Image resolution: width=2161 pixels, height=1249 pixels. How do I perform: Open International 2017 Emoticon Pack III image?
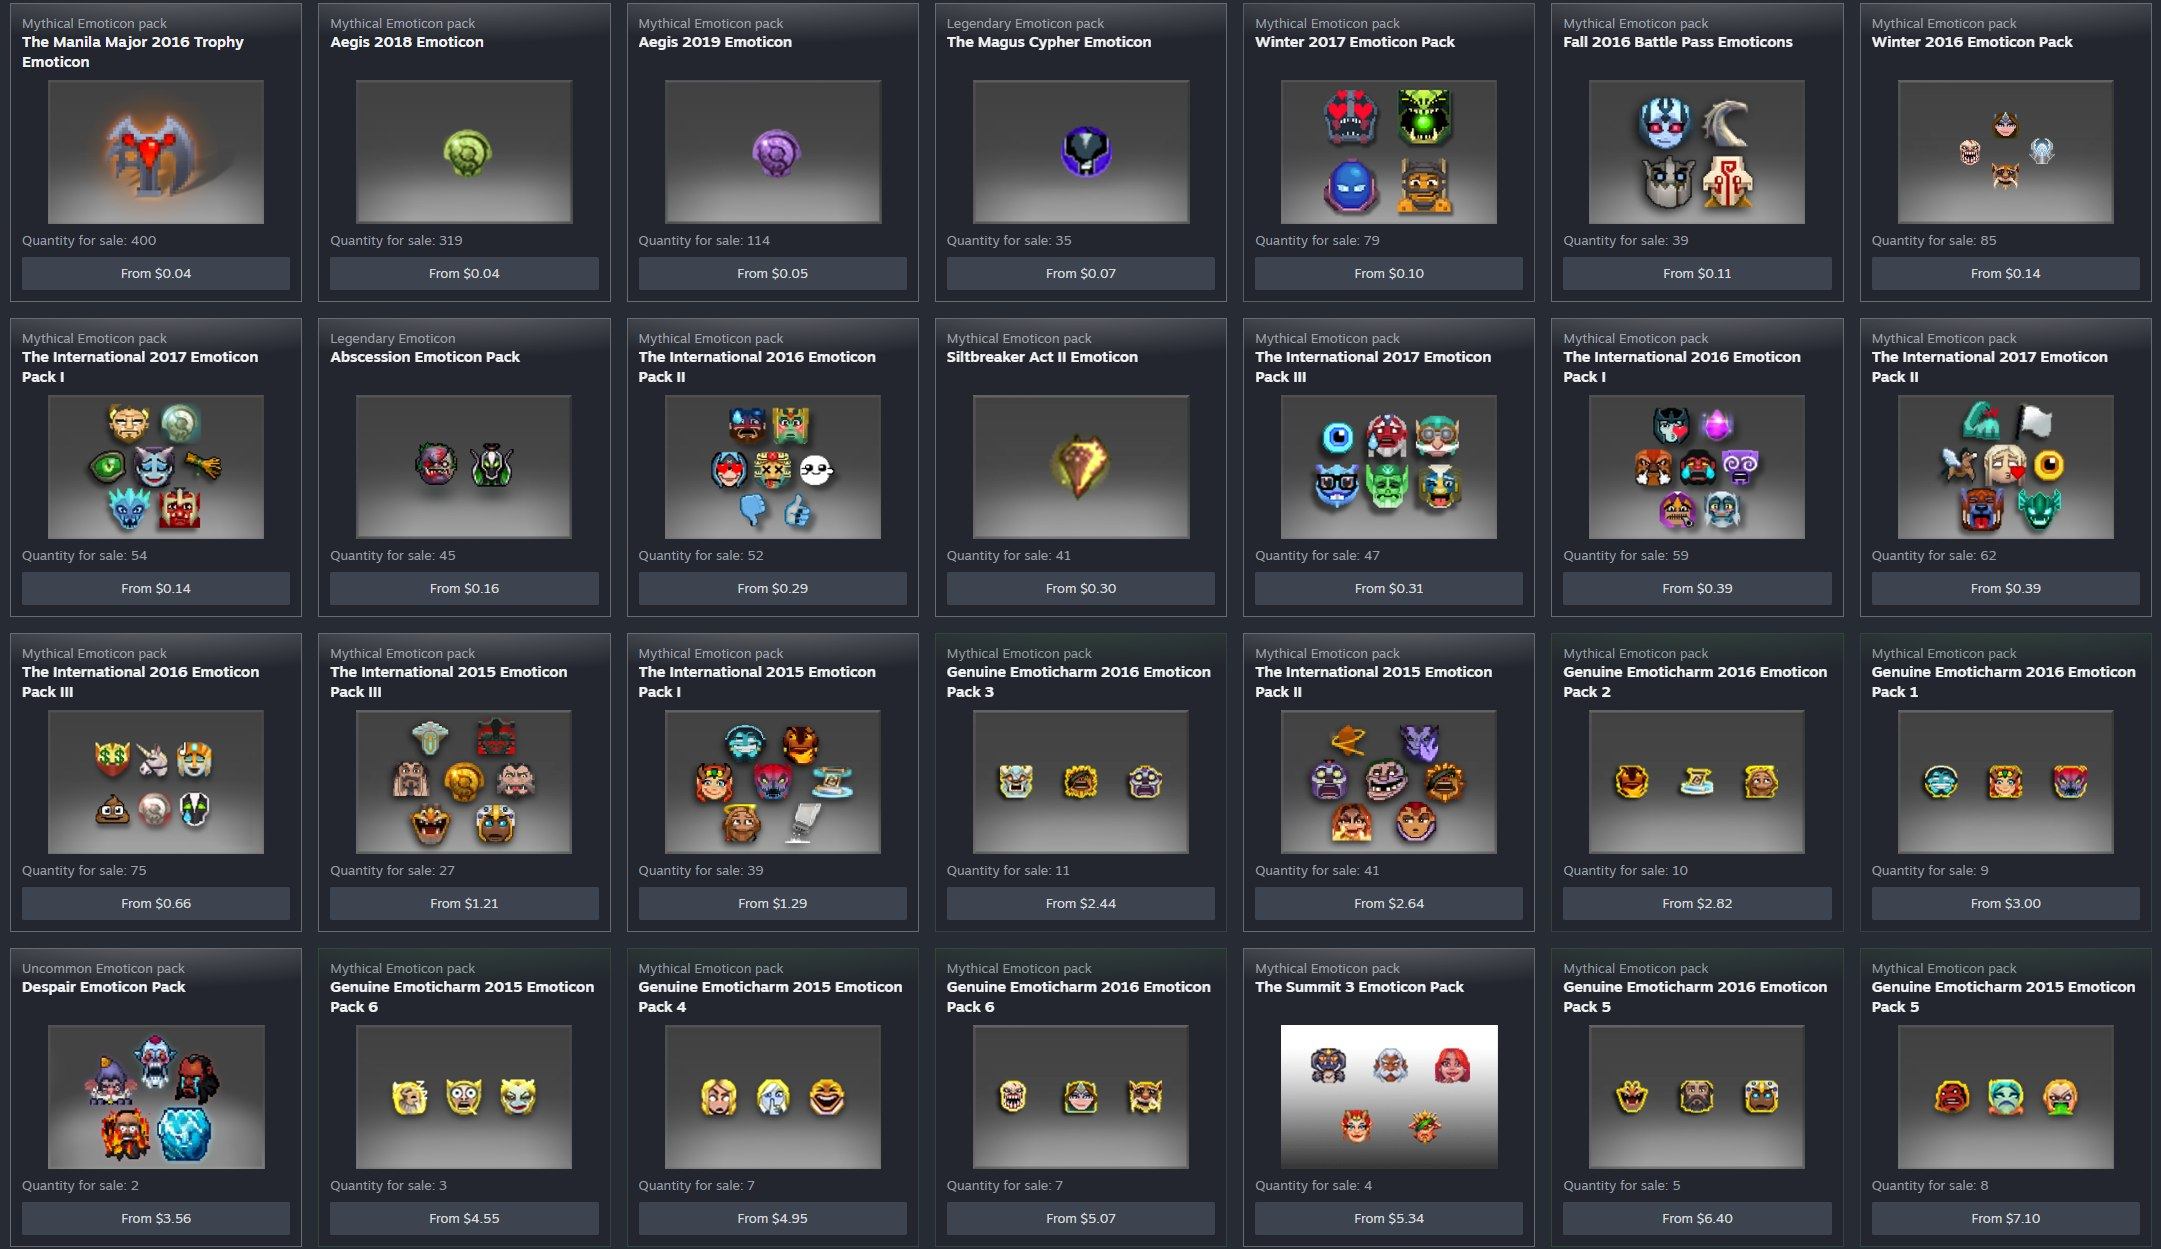pos(1389,467)
